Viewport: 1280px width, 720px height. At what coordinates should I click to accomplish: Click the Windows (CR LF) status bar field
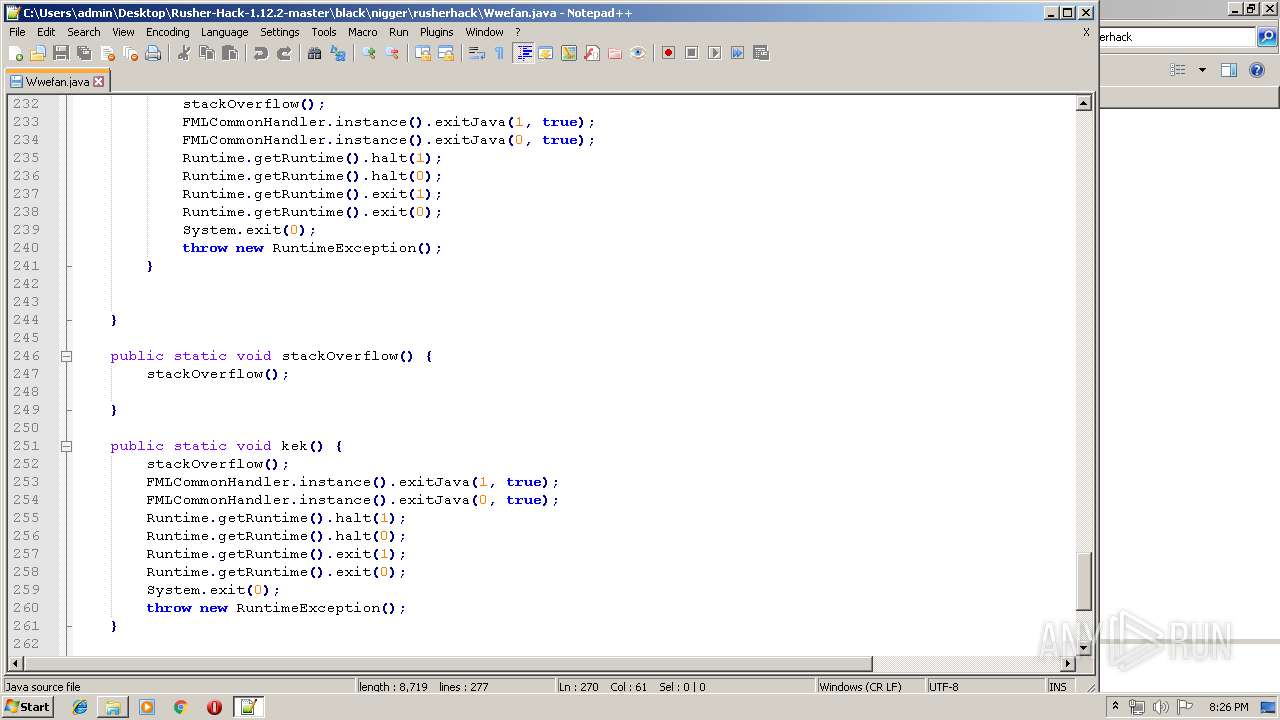(870, 687)
